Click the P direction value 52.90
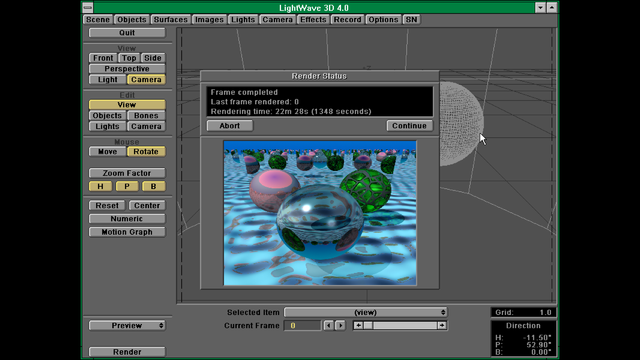 point(538,345)
